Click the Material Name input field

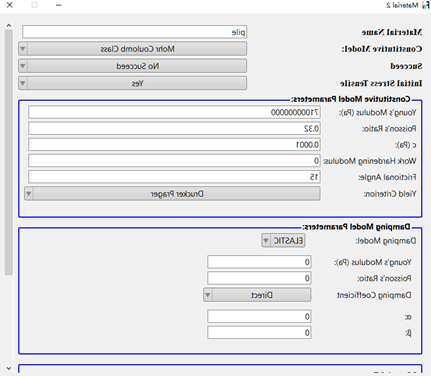[134, 32]
